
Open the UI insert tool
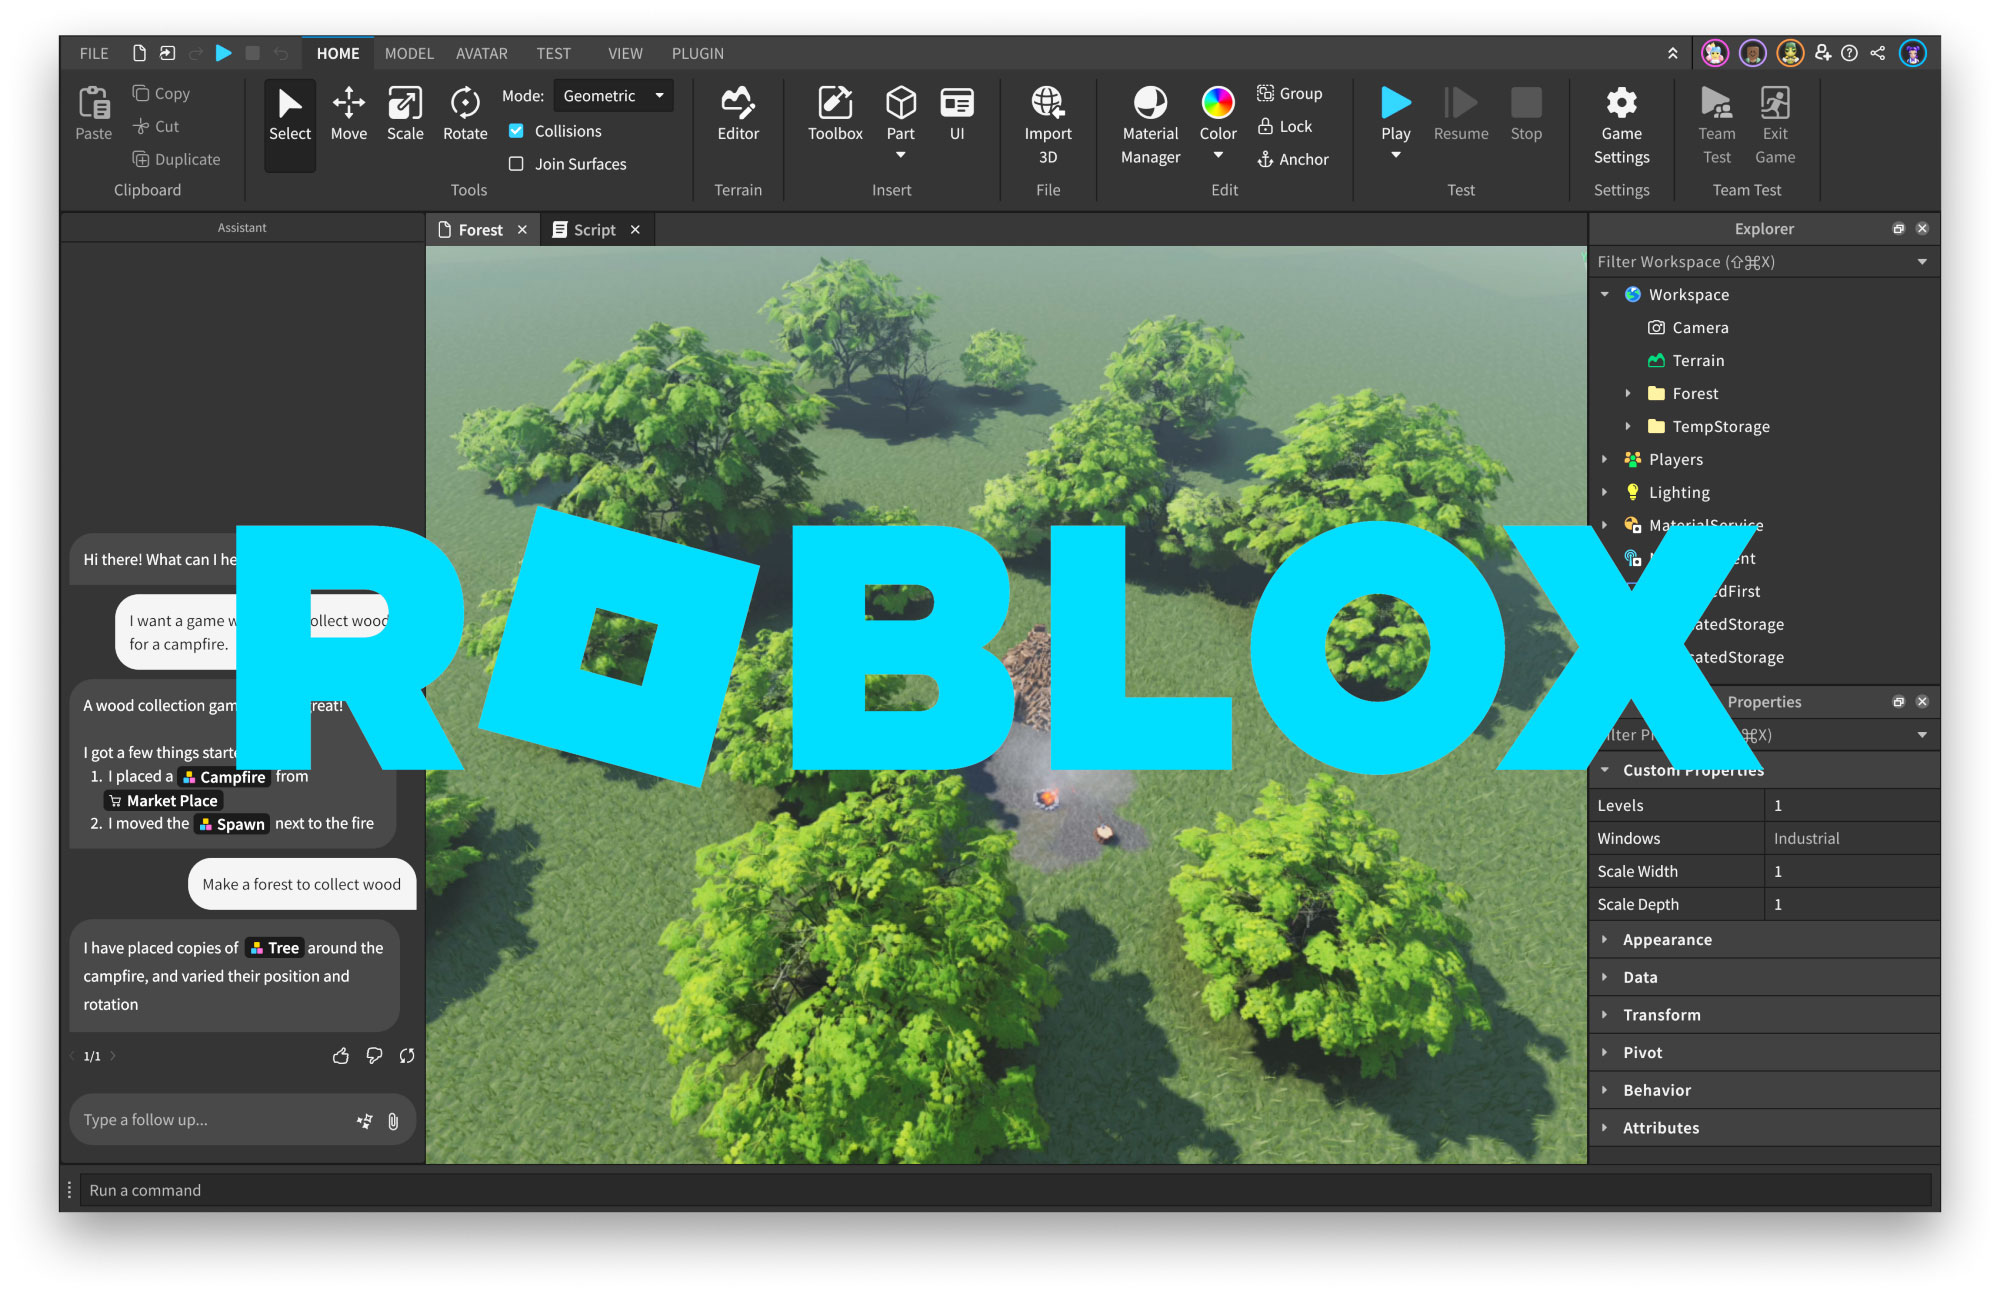tap(957, 114)
